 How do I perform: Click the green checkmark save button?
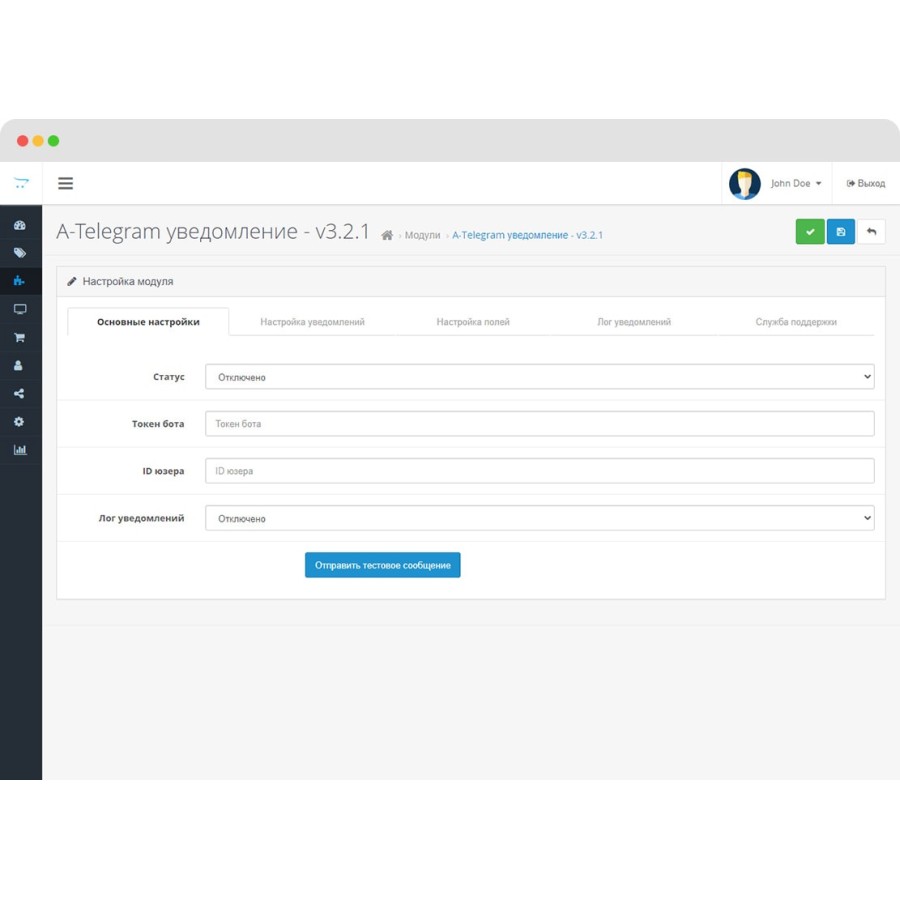coord(810,231)
